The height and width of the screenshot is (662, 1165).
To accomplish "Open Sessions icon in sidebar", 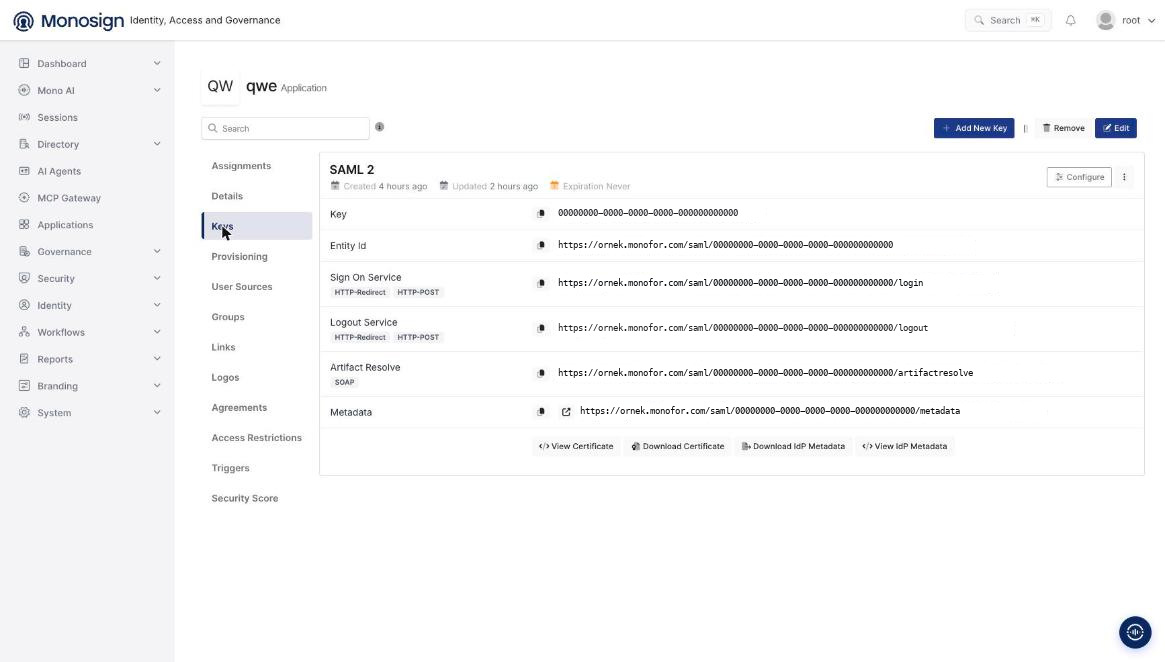I will click(x=25, y=117).
